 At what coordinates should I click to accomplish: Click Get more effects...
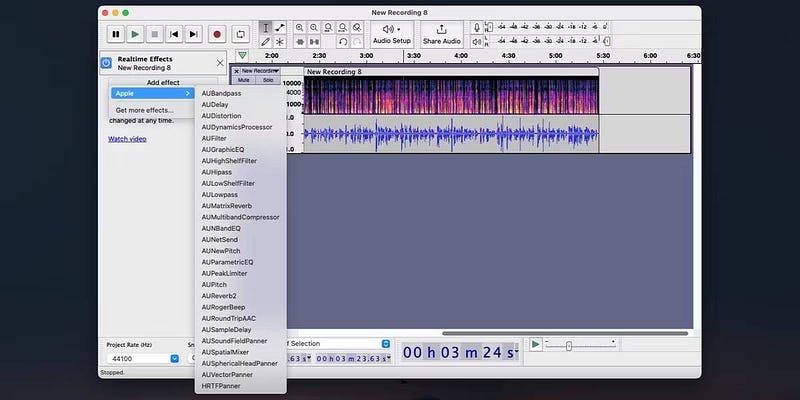click(144, 110)
